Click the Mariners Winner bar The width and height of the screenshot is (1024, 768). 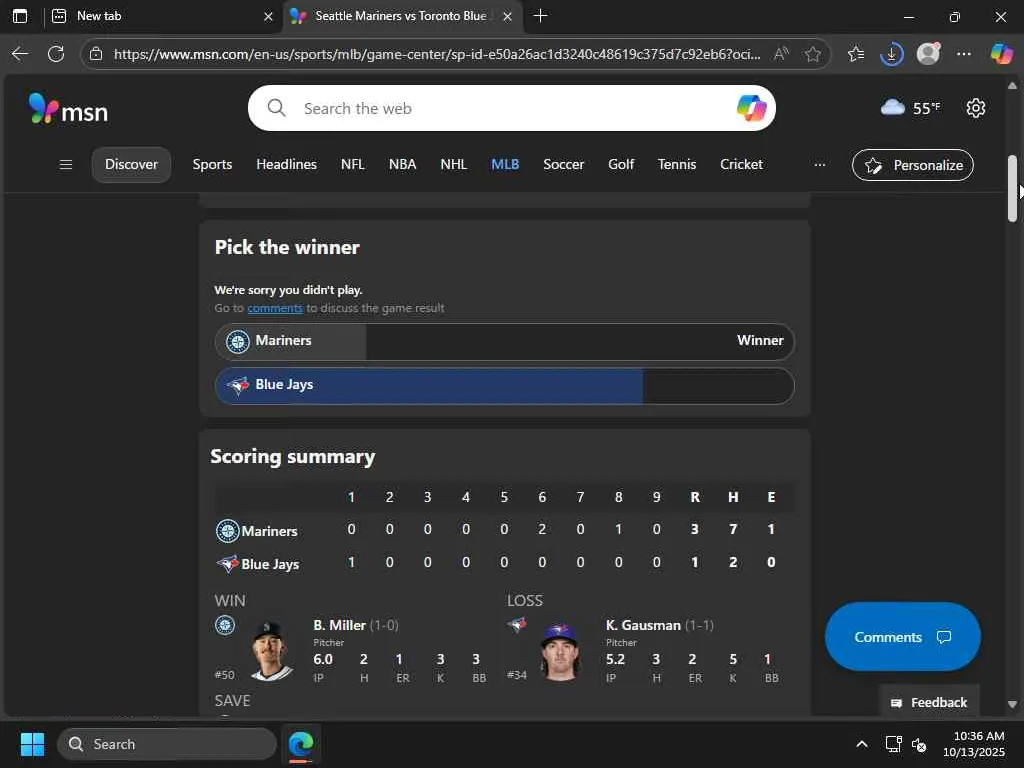click(x=504, y=342)
